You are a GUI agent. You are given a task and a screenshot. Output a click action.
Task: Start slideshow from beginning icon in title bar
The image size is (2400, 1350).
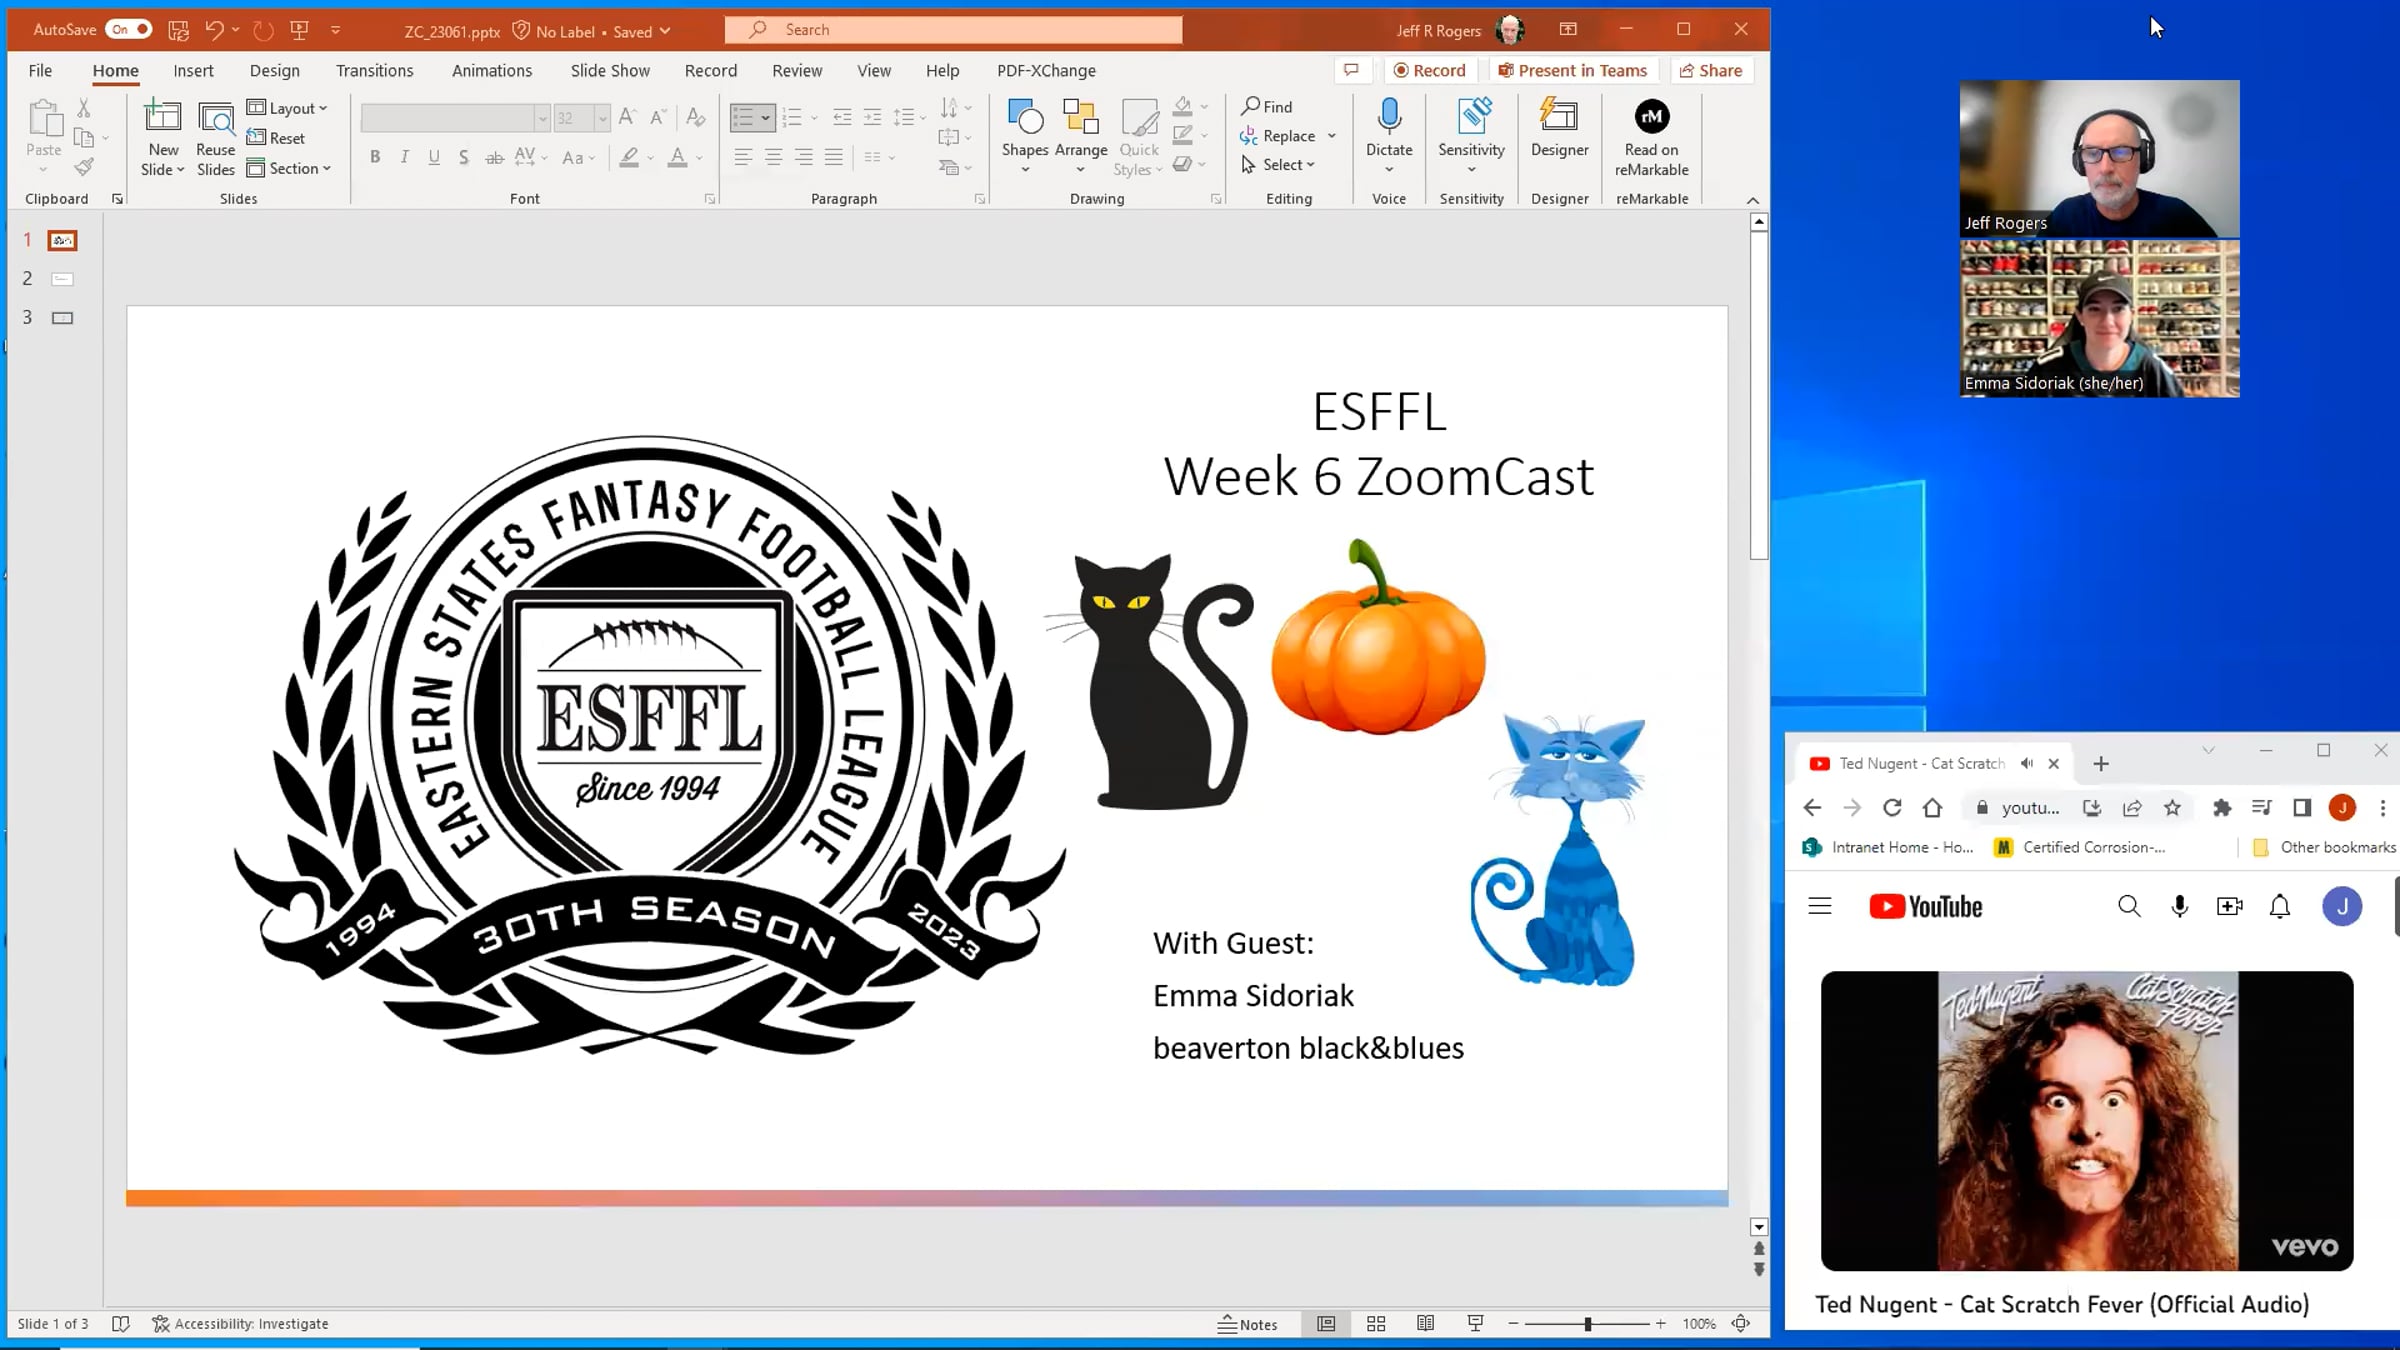click(299, 30)
